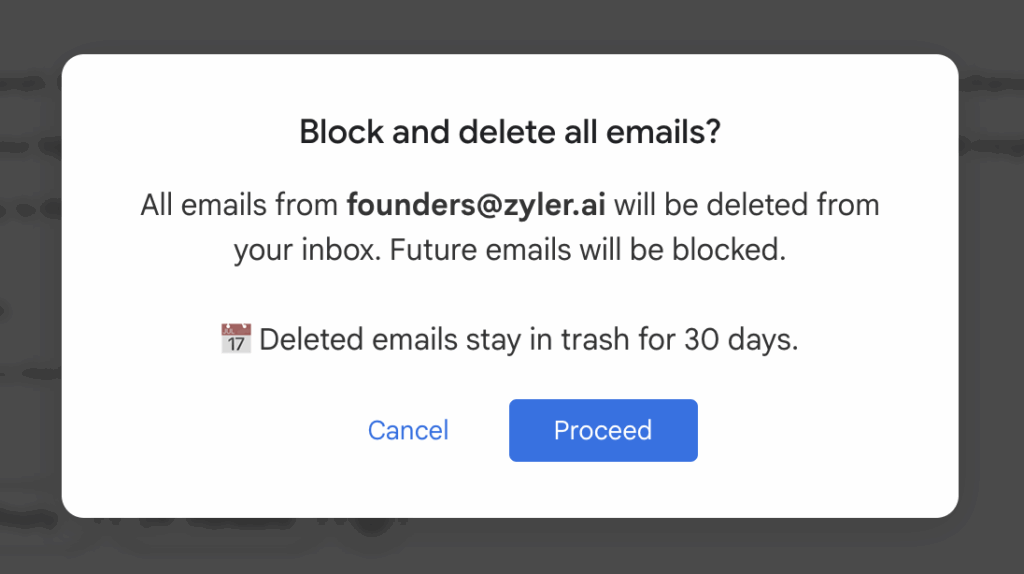Click the '30 days' text
Screen dimensions: 1024x574
click(x=741, y=340)
